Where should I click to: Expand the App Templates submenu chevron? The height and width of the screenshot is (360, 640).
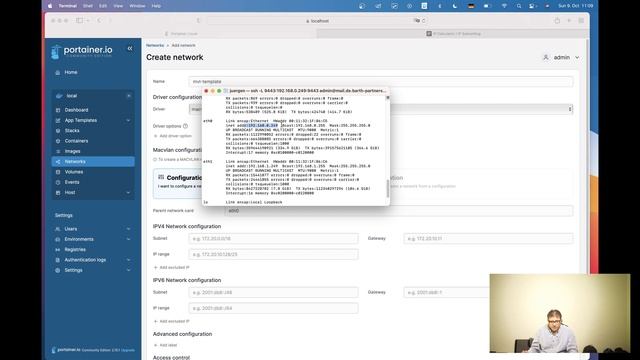(128, 120)
